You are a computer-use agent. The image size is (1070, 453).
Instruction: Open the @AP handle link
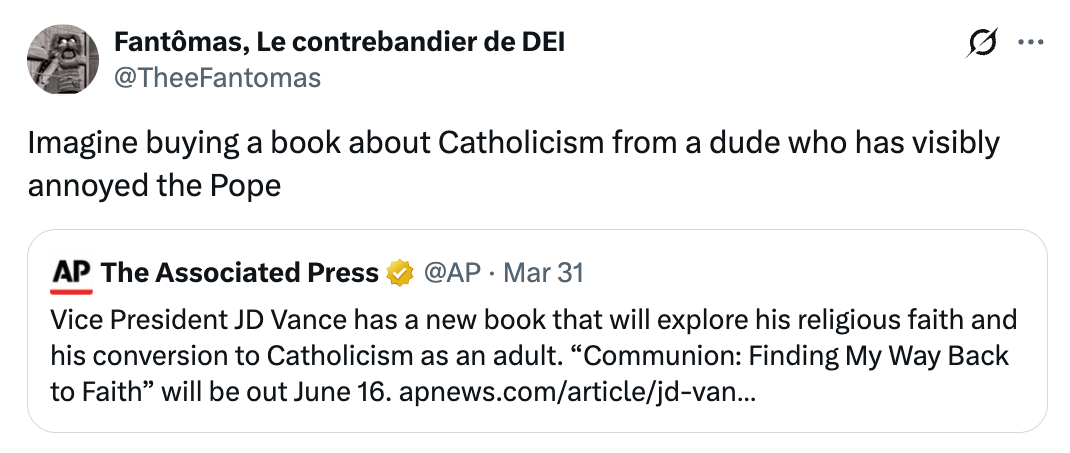[x=452, y=273]
